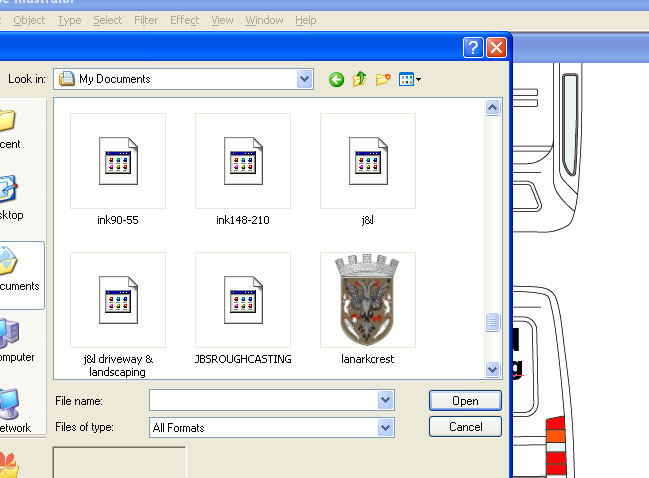
Task: Open the Window menu
Action: [x=264, y=20]
